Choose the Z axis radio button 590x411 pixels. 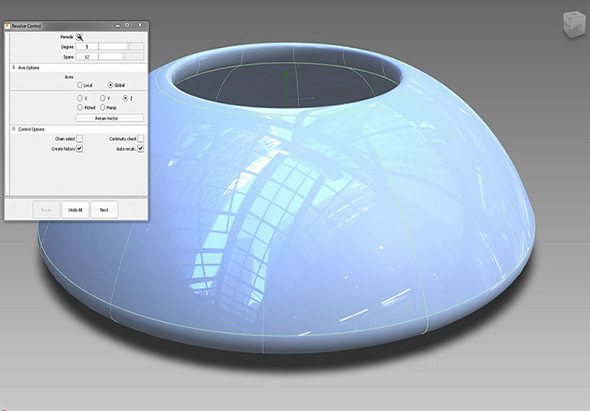pos(125,98)
